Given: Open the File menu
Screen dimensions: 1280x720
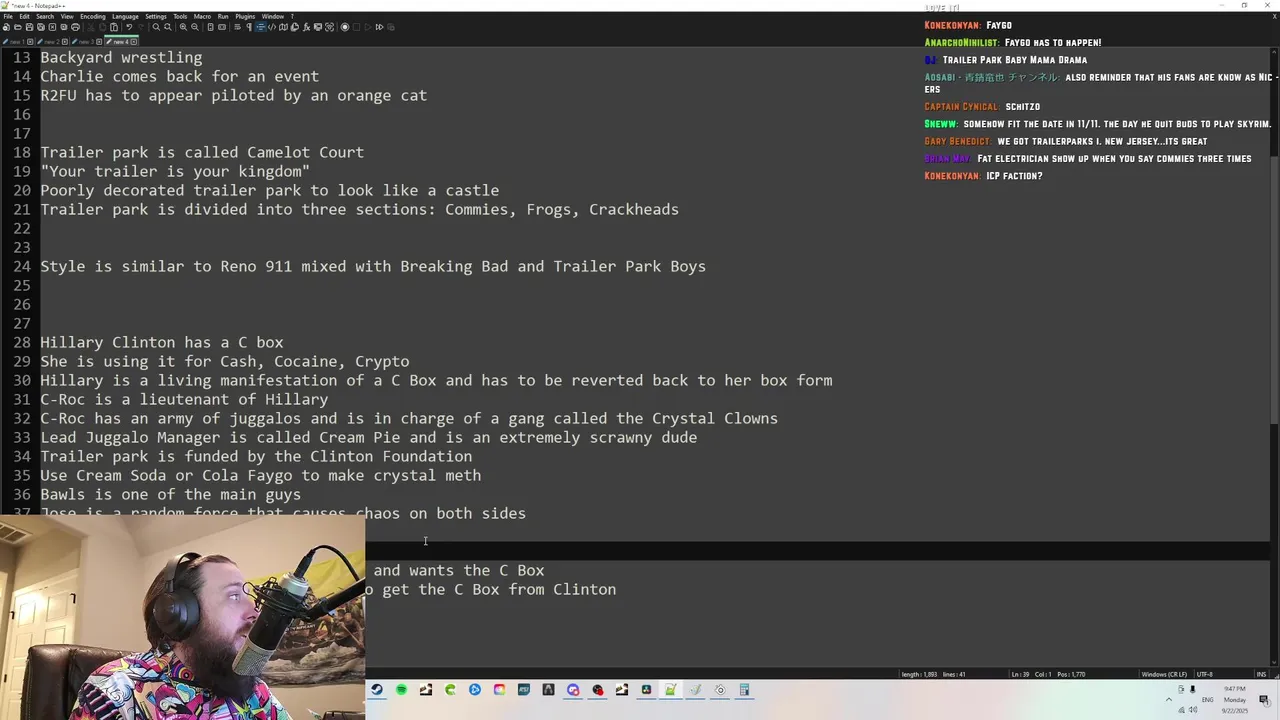Looking at the screenshot, I should coord(8,16).
